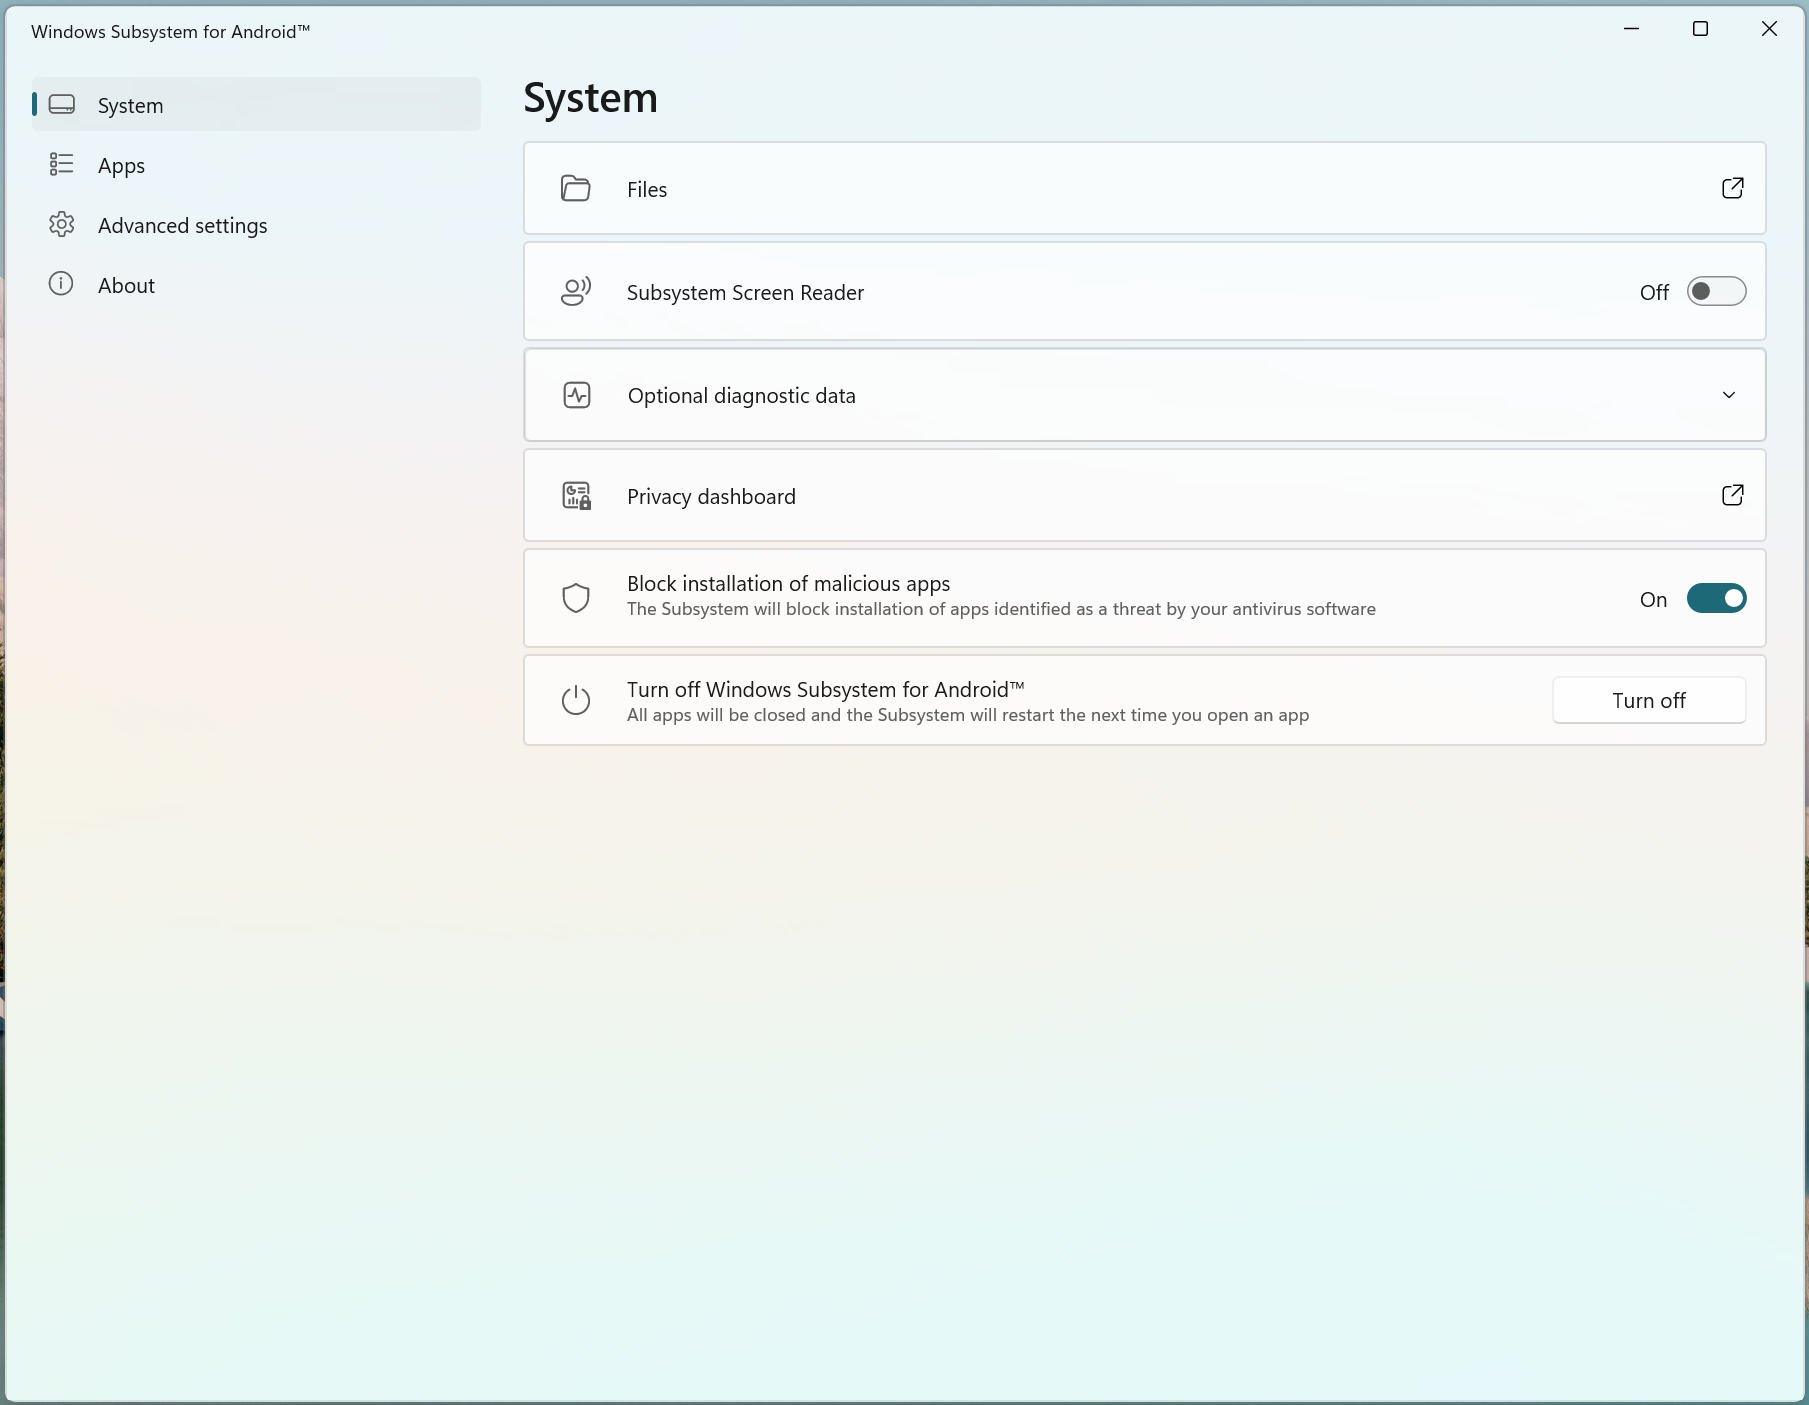Viewport: 1809px width, 1405px height.
Task: Minimize the Windows Subsystem for Android window
Action: pos(1631,29)
